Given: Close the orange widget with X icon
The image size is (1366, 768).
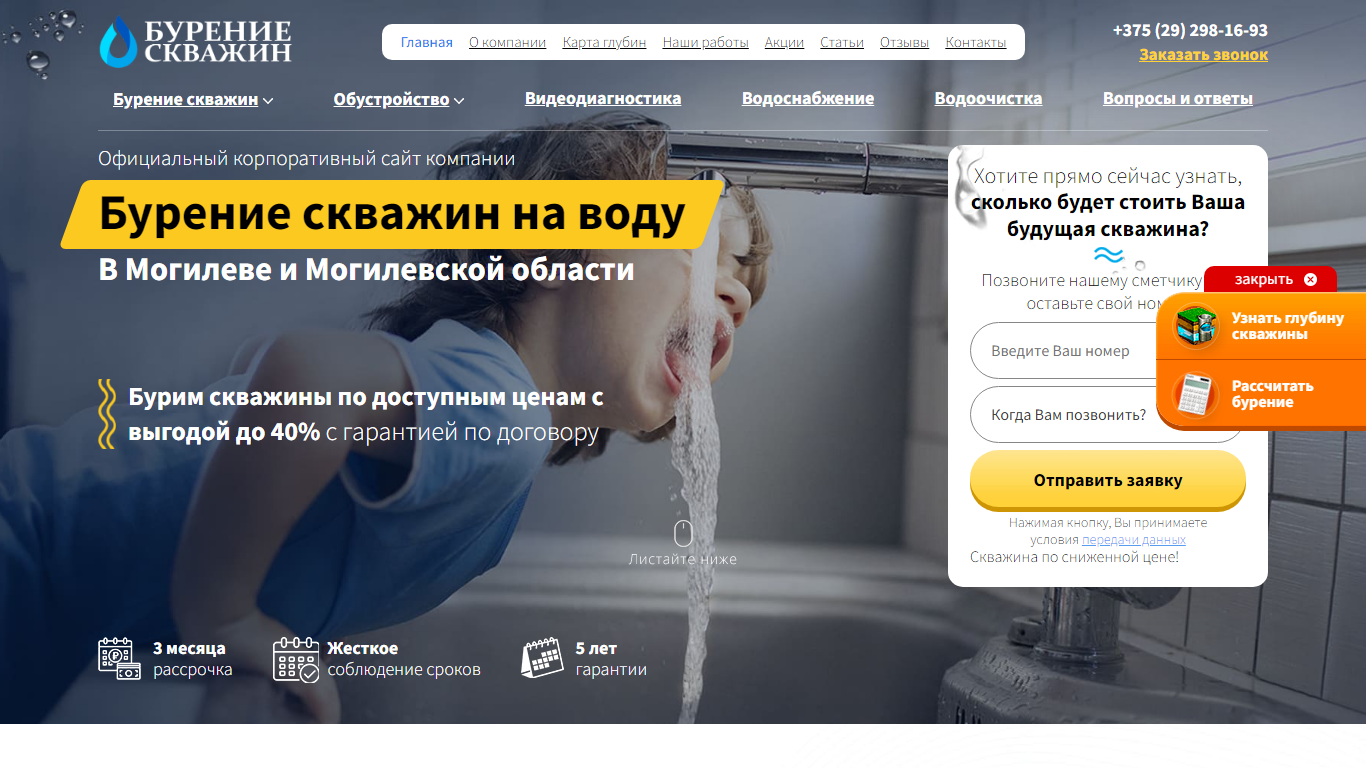Looking at the screenshot, I should pyautogui.click(x=1311, y=280).
